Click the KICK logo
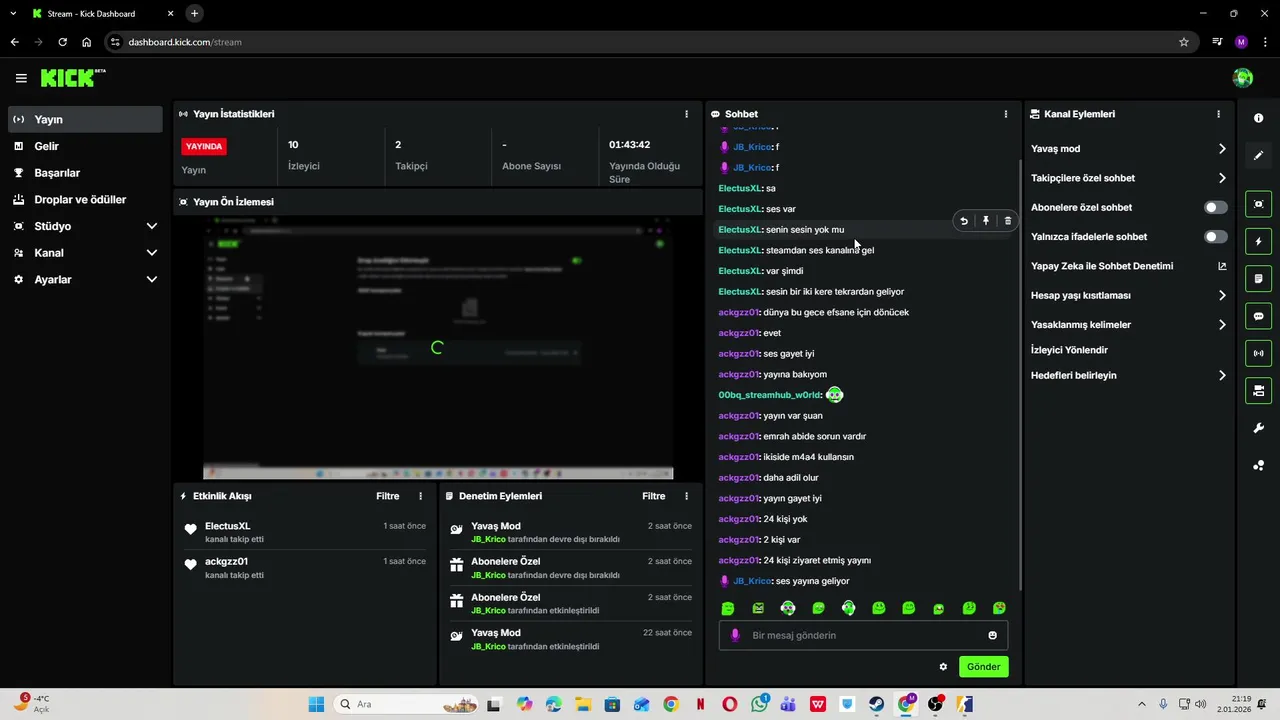The image size is (1280, 720). point(73,78)
